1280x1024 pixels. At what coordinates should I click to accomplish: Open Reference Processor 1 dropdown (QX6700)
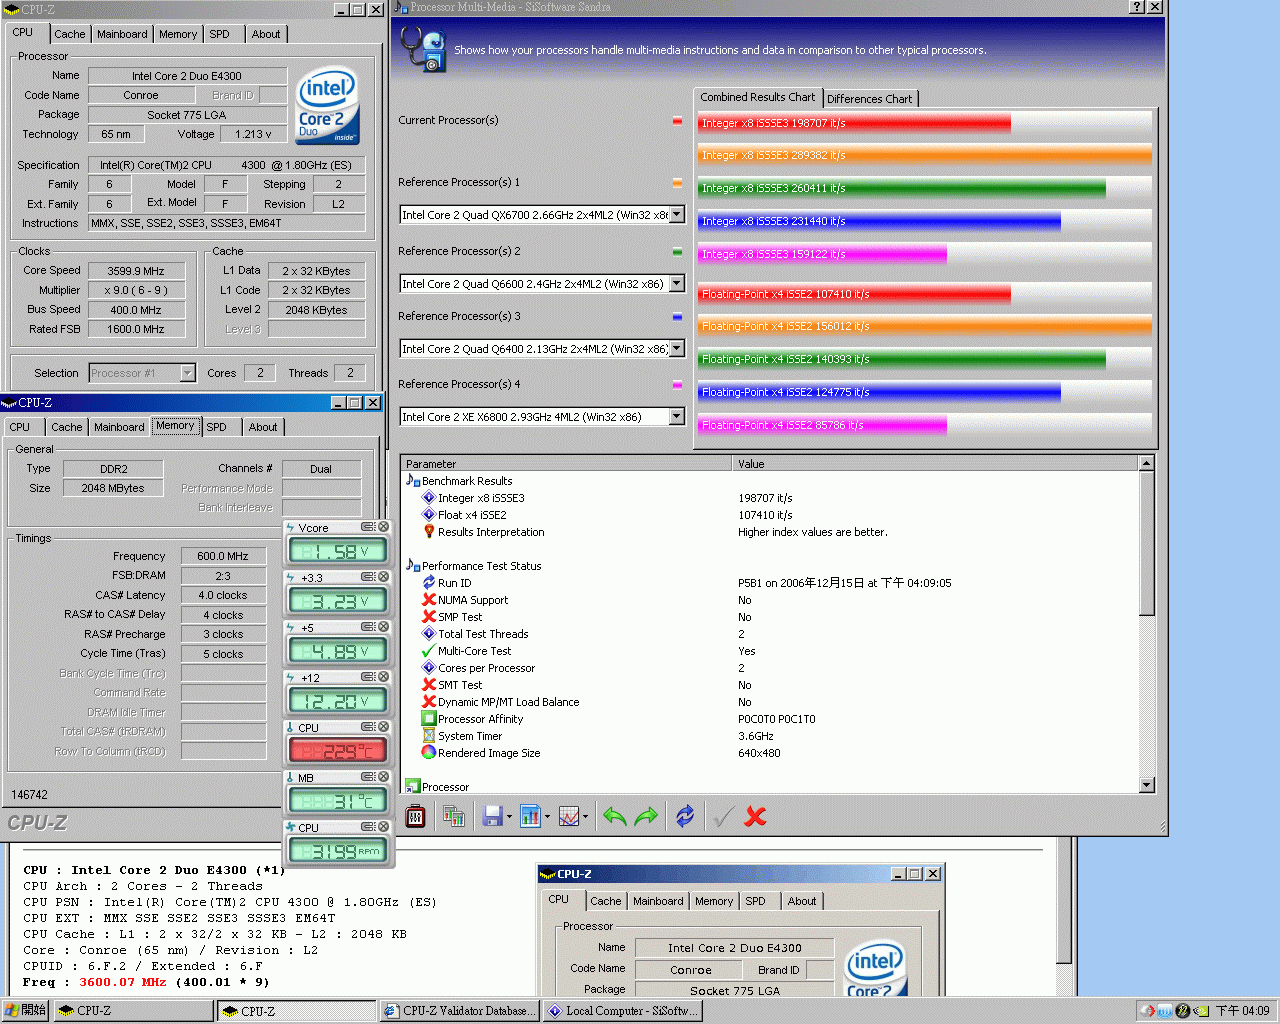click(x=677, y=215)
